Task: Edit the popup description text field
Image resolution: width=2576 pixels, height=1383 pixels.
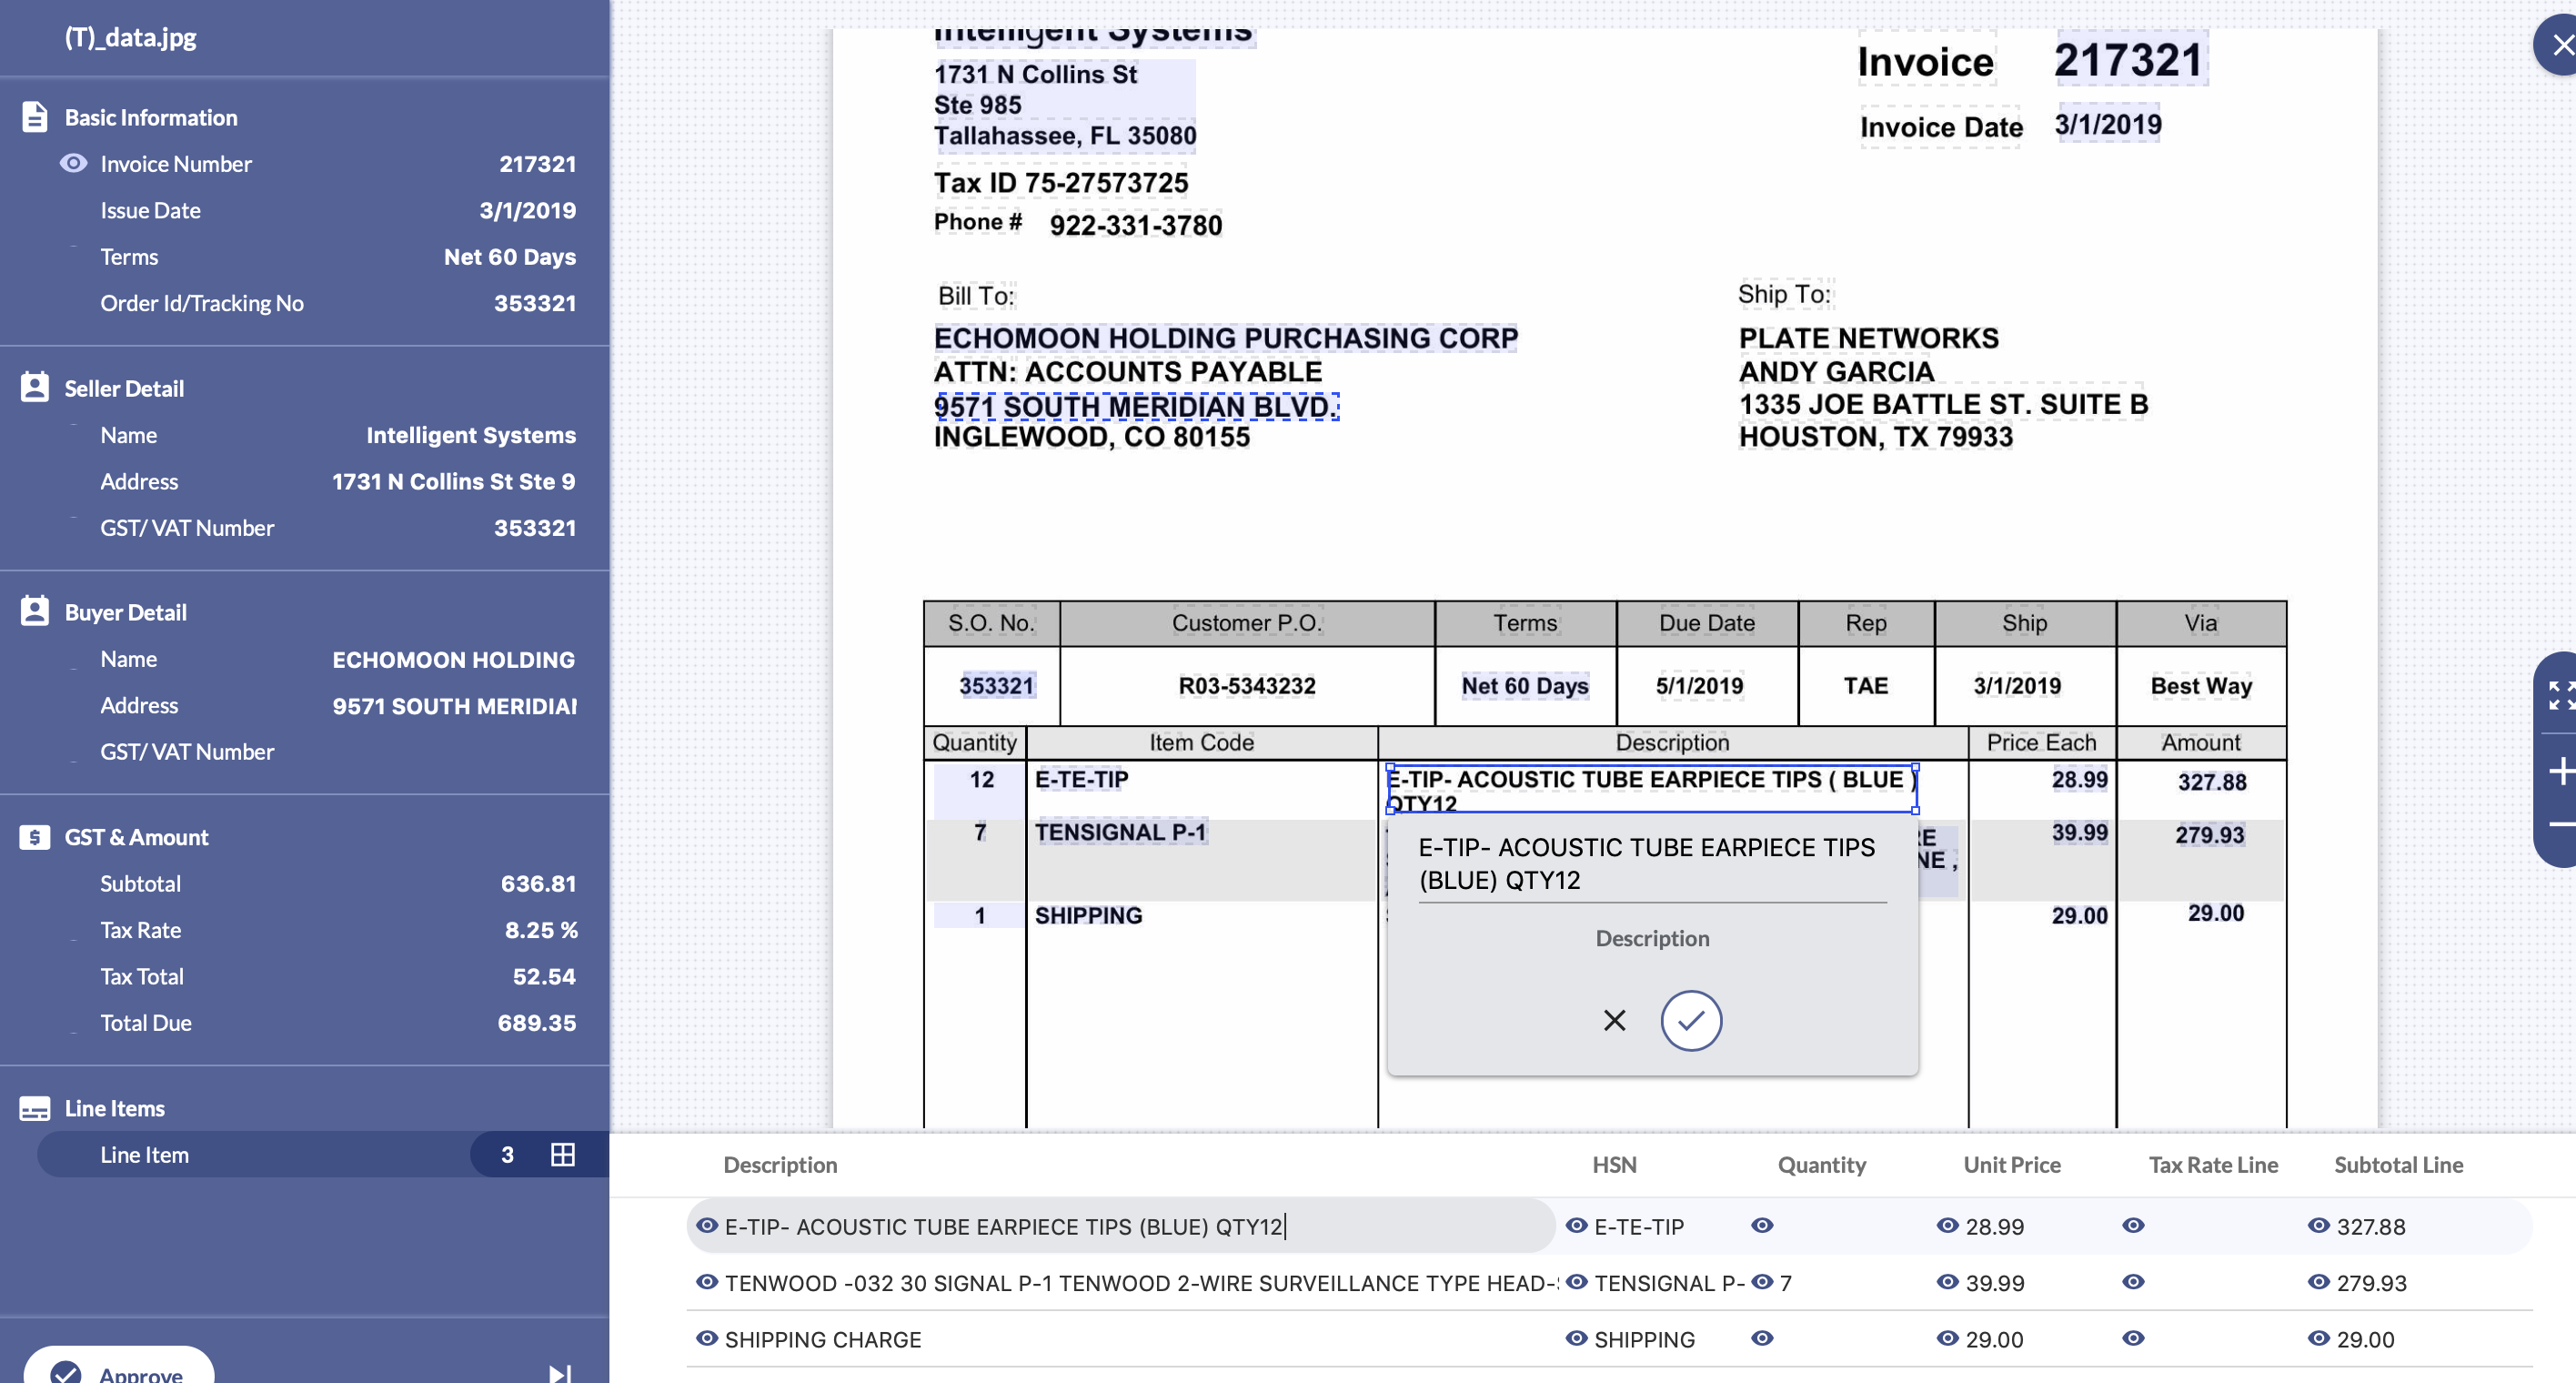Action: 1652,864
